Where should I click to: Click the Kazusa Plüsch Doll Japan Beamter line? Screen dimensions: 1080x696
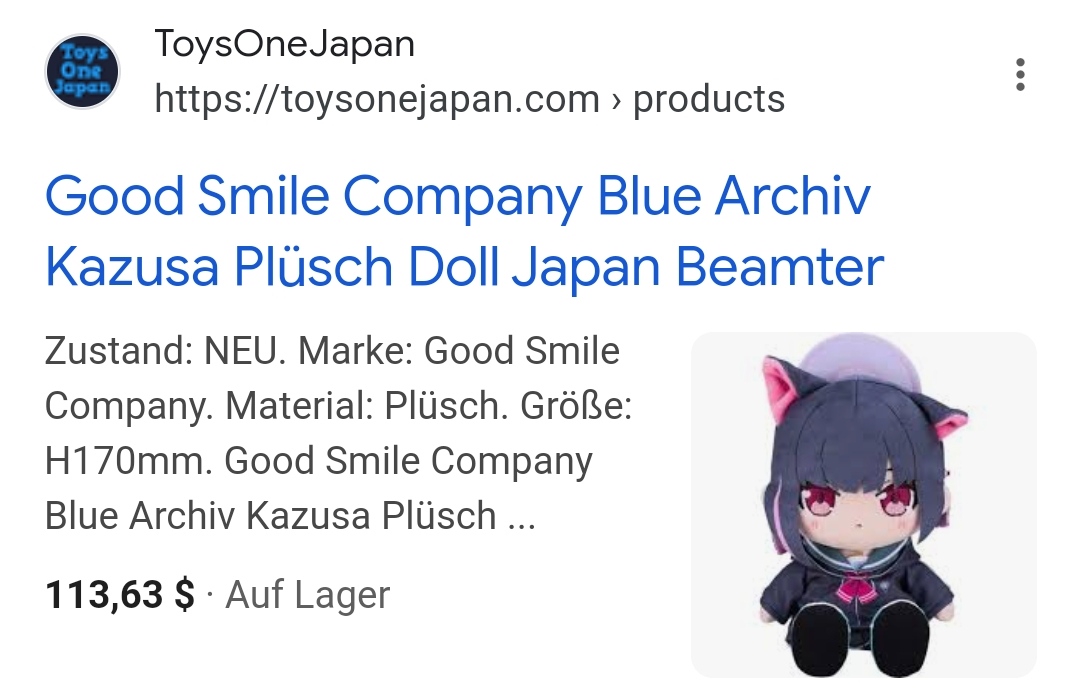tap(464, 267)
